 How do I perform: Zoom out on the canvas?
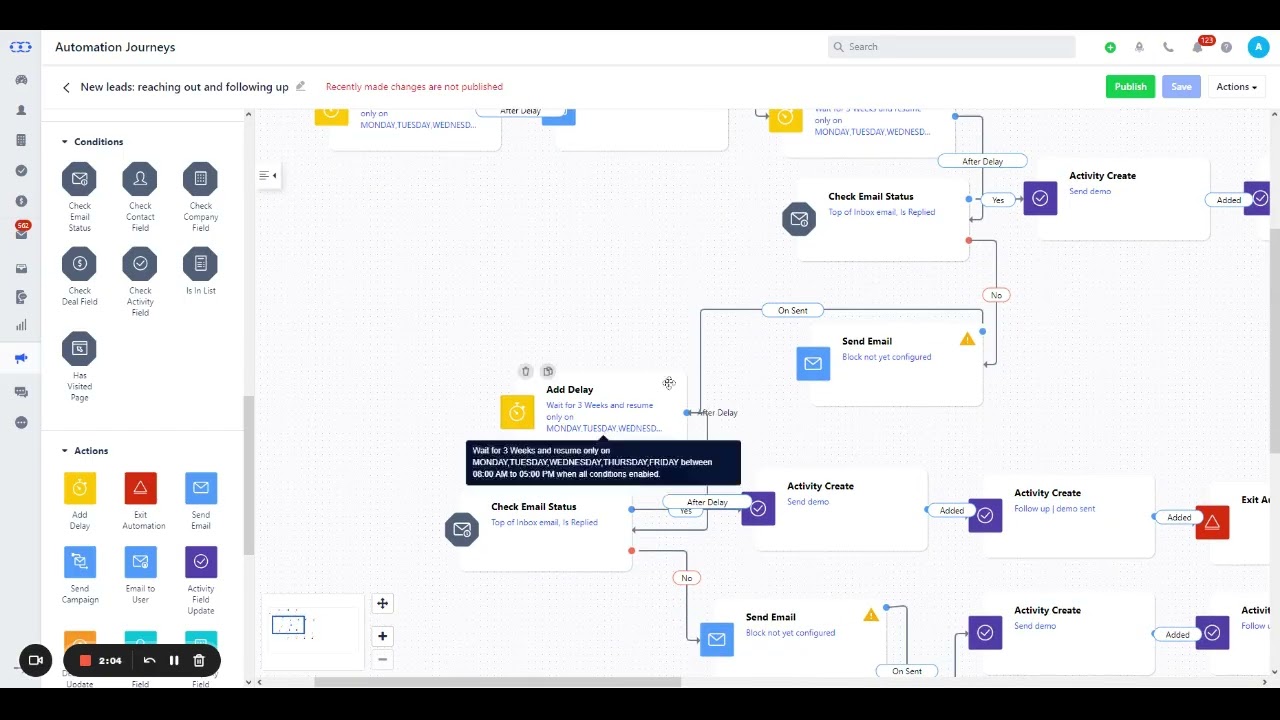[382, 659]
